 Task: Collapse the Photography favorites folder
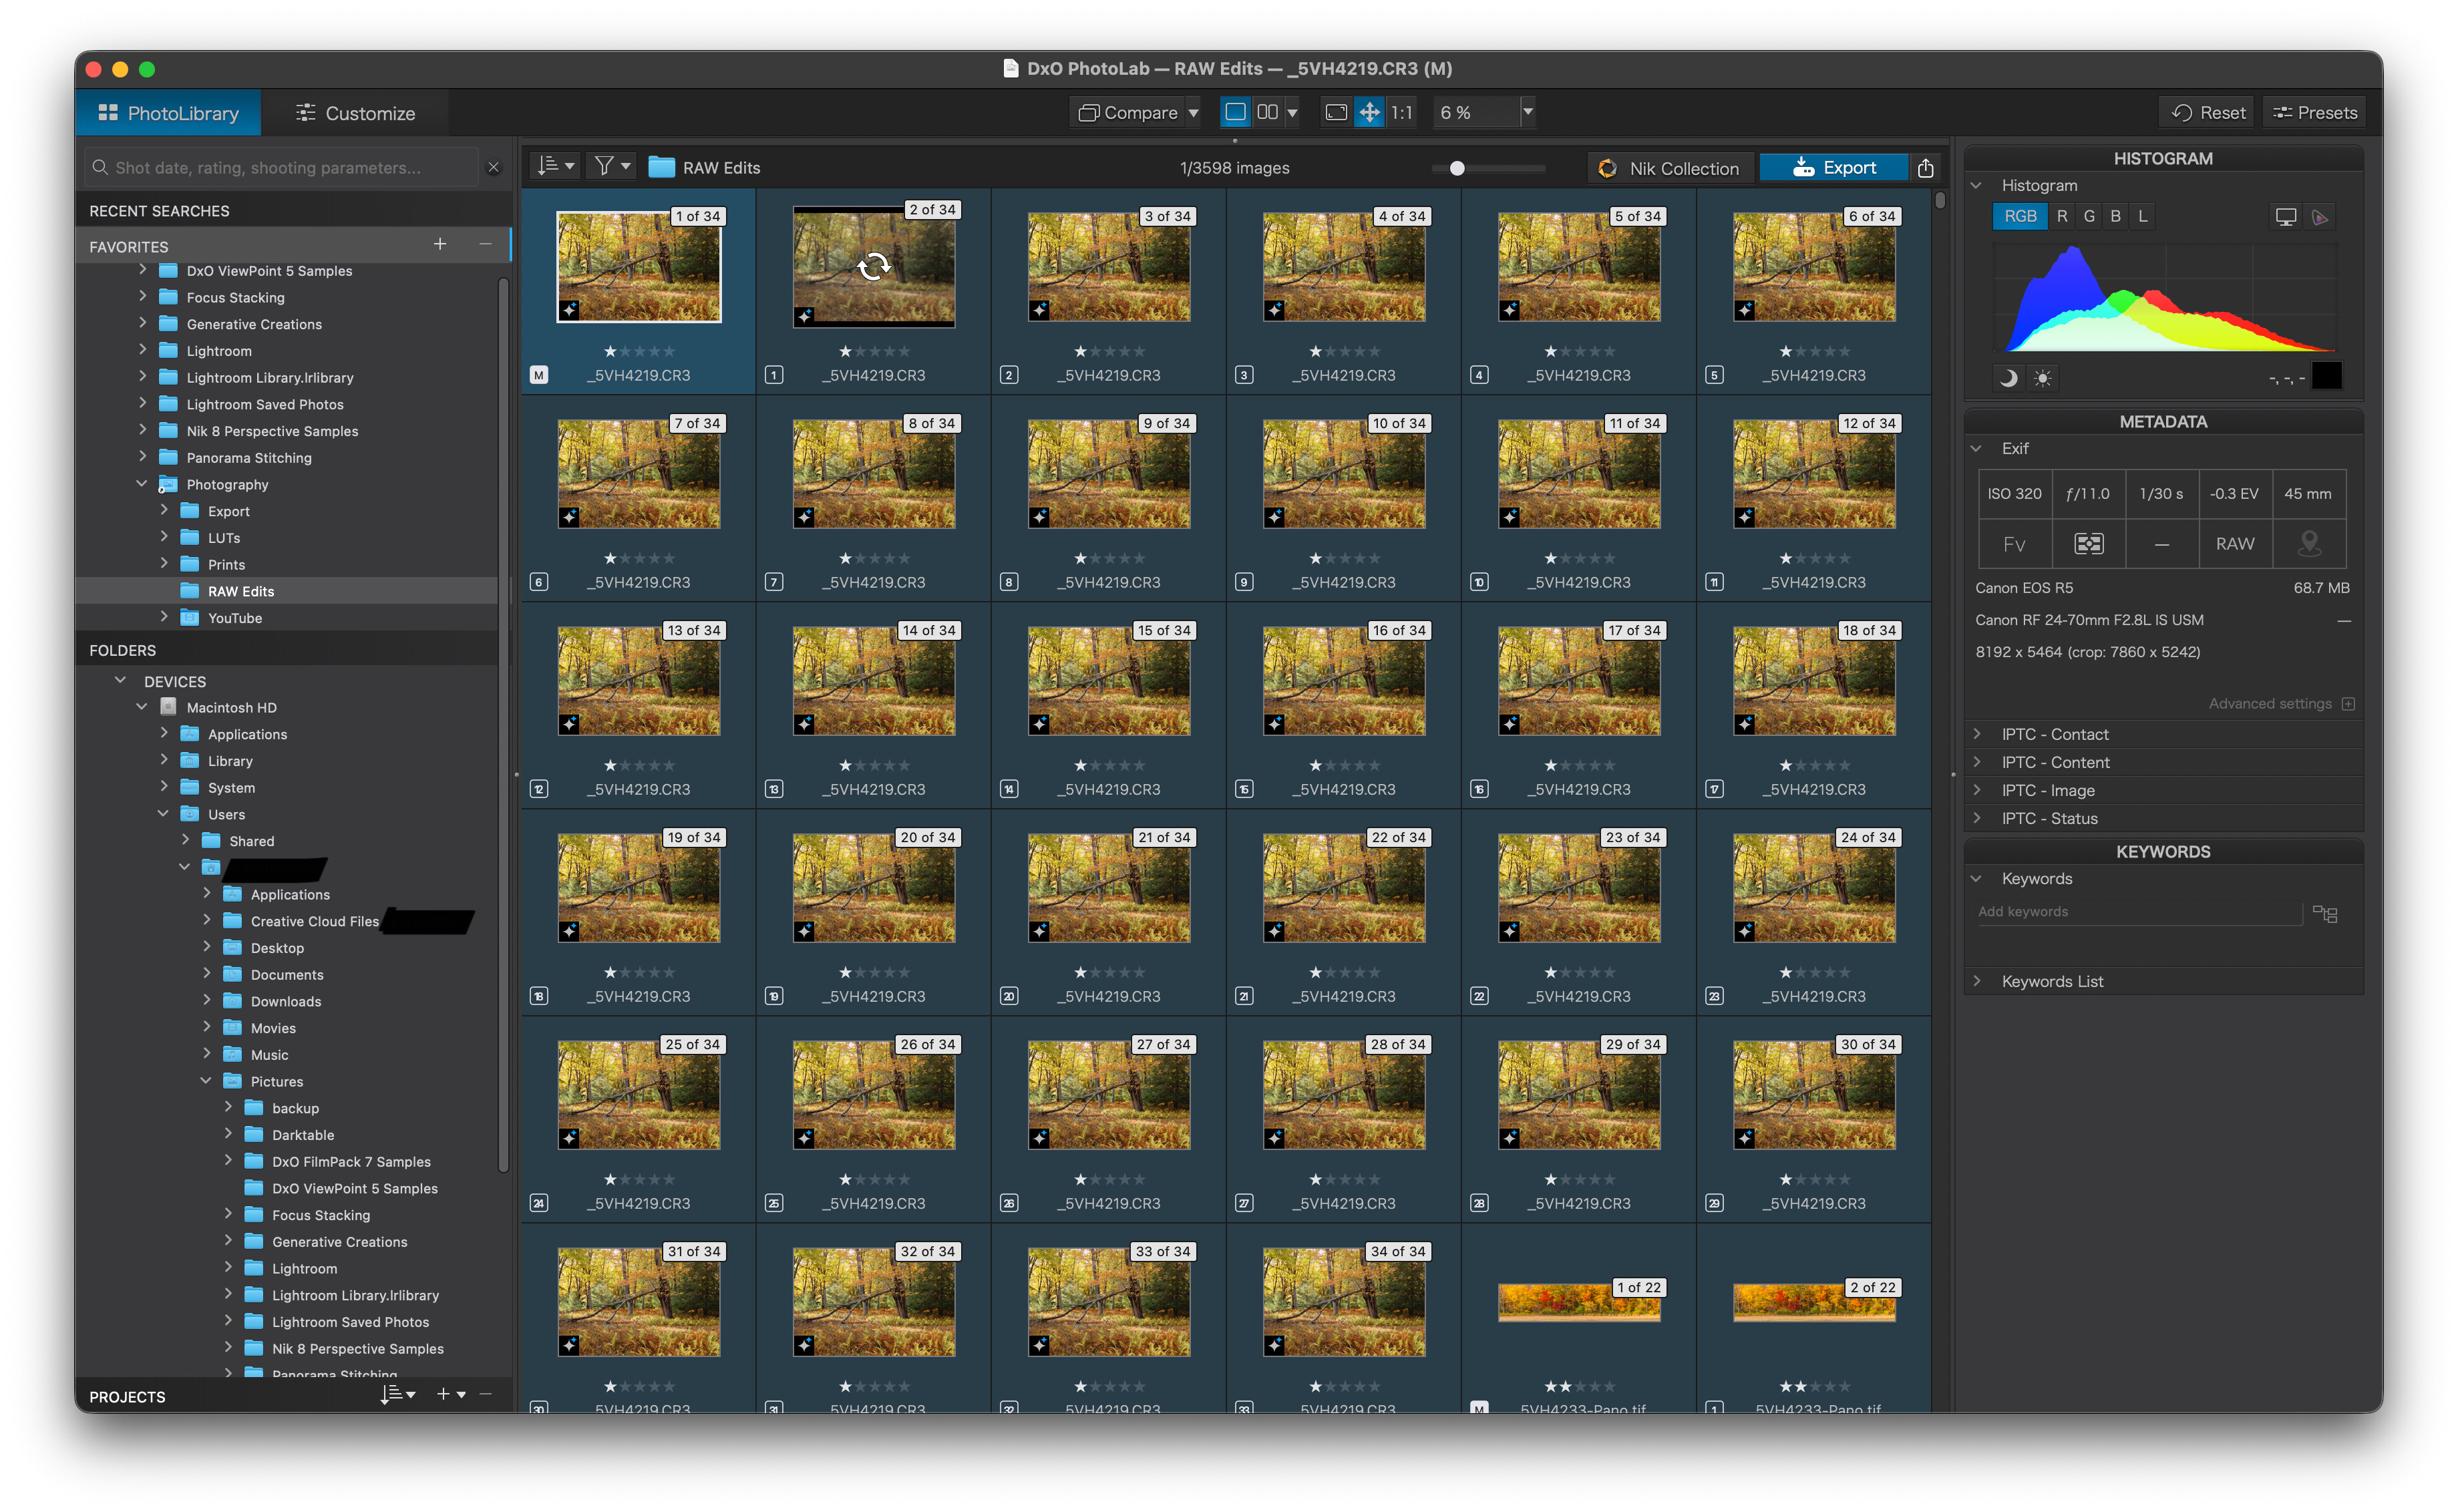coord(142,484)
